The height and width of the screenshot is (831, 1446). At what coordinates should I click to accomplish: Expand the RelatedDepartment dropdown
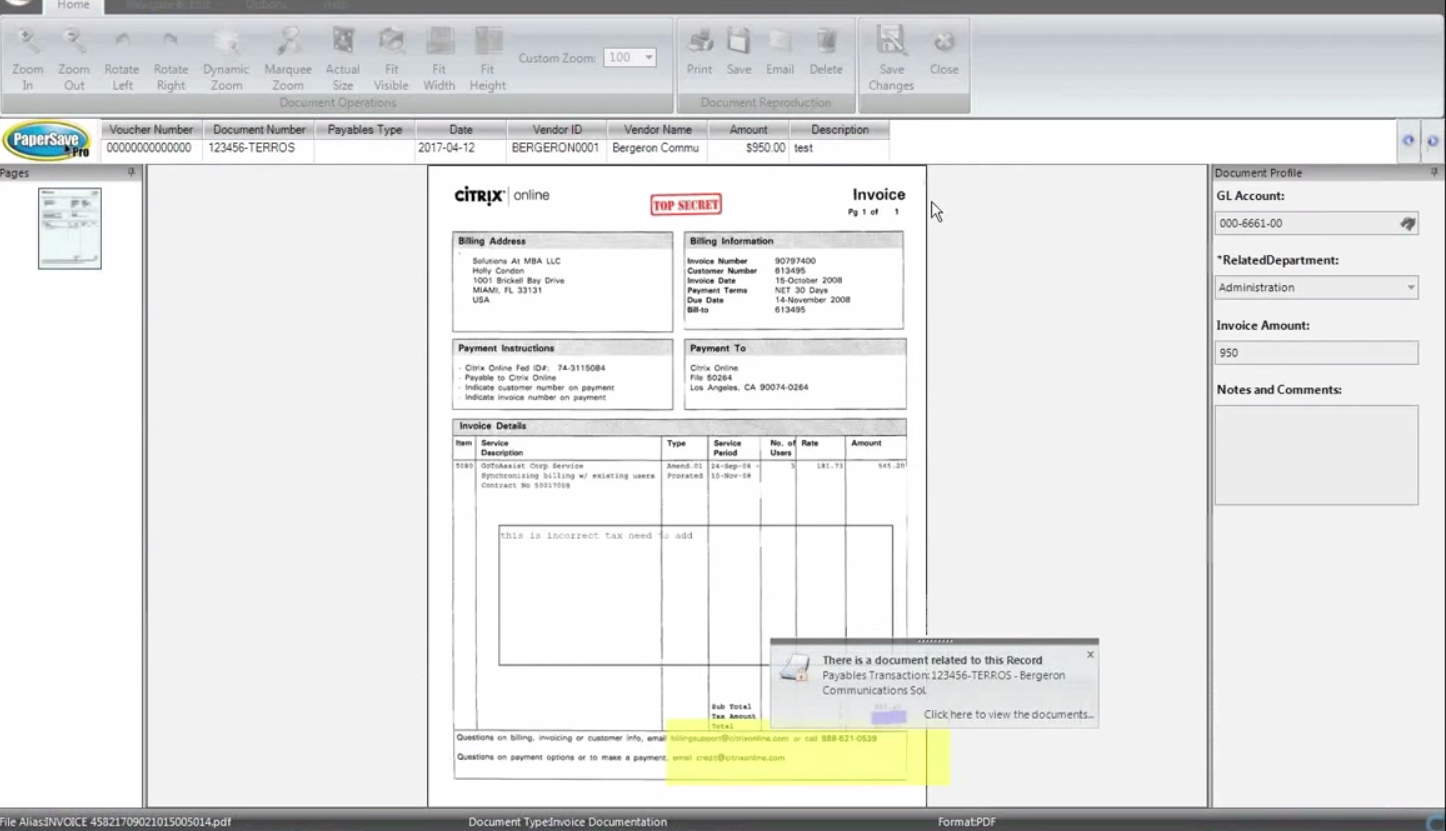click(x=1410, y=288)
